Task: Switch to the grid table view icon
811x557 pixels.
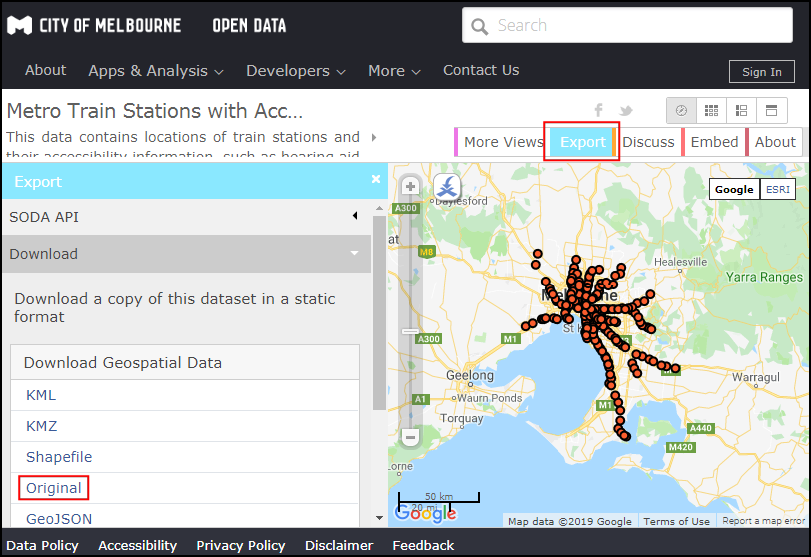Action: [x=711, y=110]
